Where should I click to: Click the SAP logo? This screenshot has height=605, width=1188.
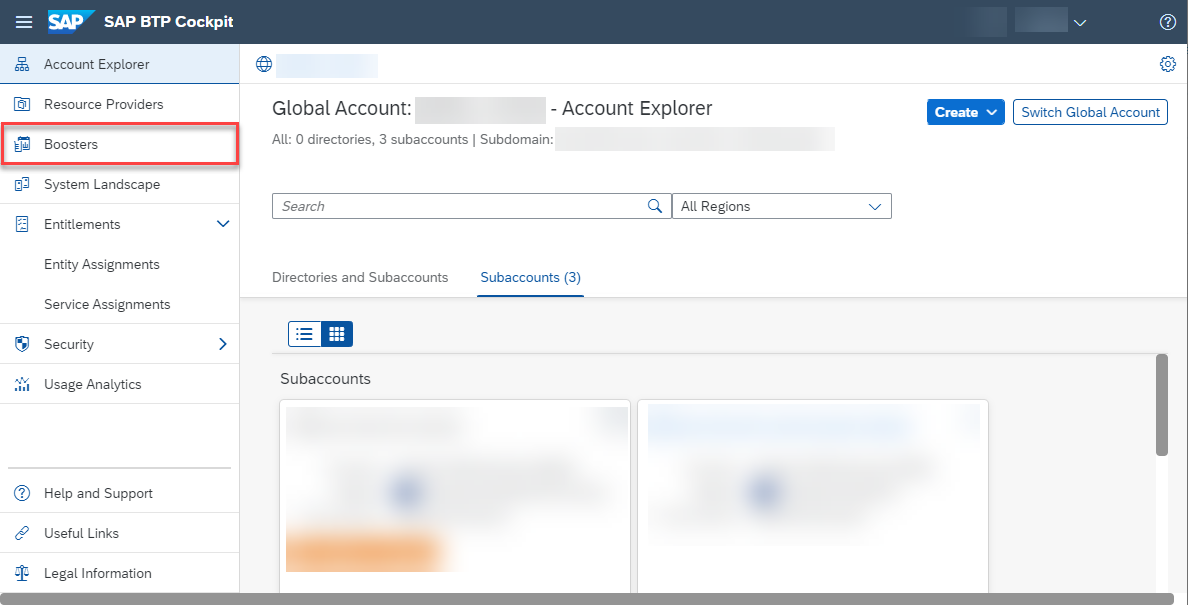click(x=71, y=22)
